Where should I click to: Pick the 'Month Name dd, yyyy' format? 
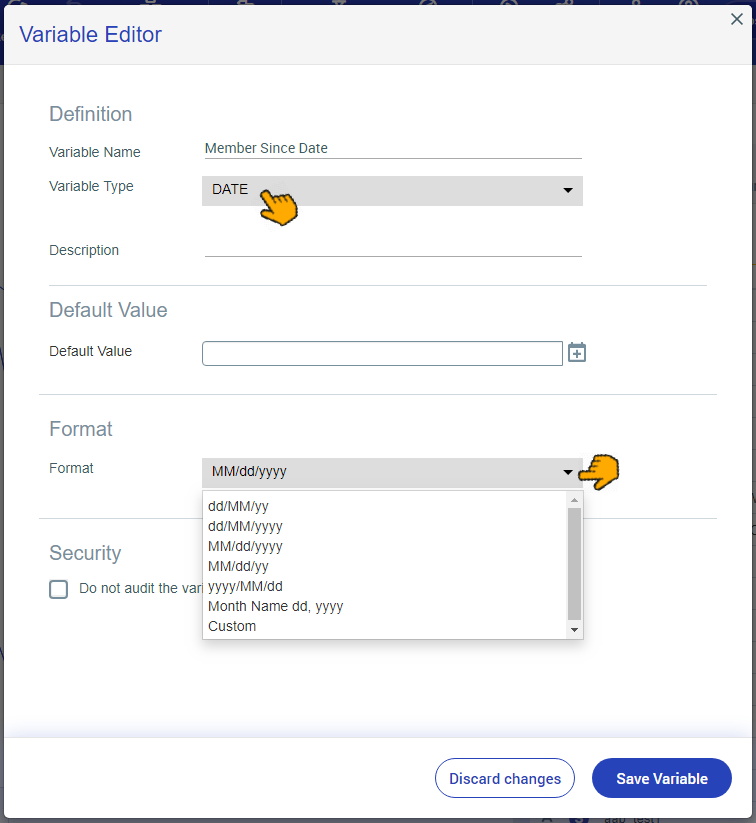pos(386,606)
